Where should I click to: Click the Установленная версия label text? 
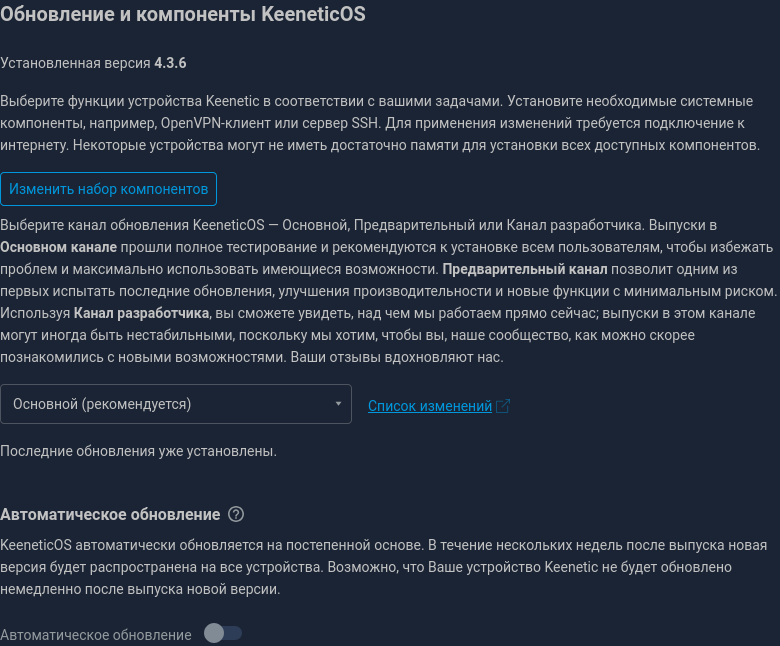click(x=75, y=63)
